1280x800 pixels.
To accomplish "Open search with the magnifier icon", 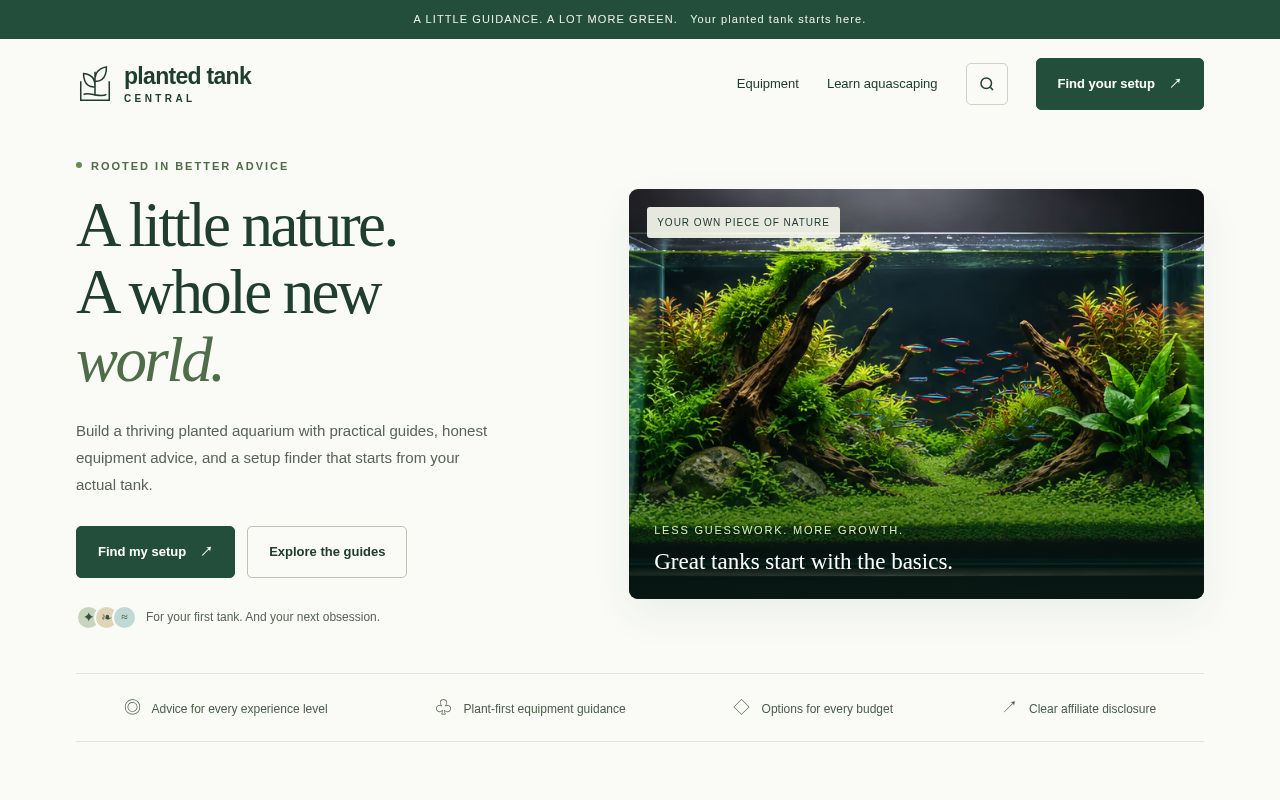I will (x=987, y=84).
